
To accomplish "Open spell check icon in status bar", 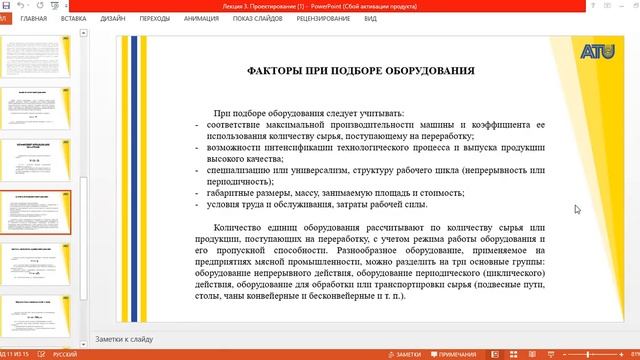I will [x=41, y=354].
